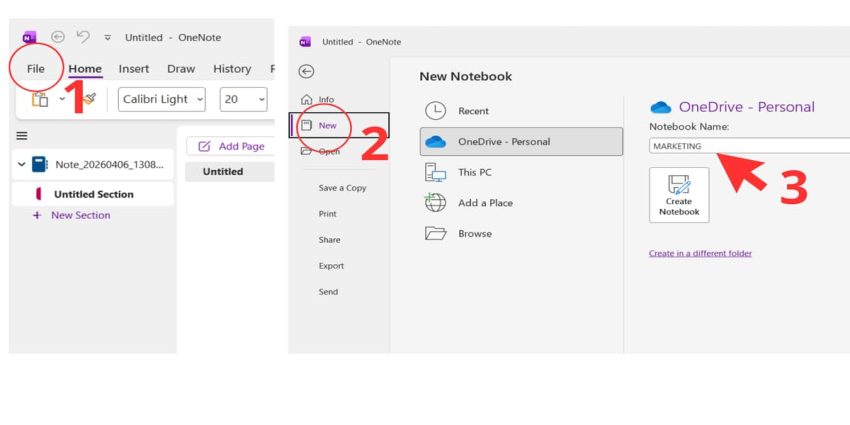Click the Back arrow in left title bar
Image resolution: width=850 pixels, height=425 pixels.
coord(57,37)
